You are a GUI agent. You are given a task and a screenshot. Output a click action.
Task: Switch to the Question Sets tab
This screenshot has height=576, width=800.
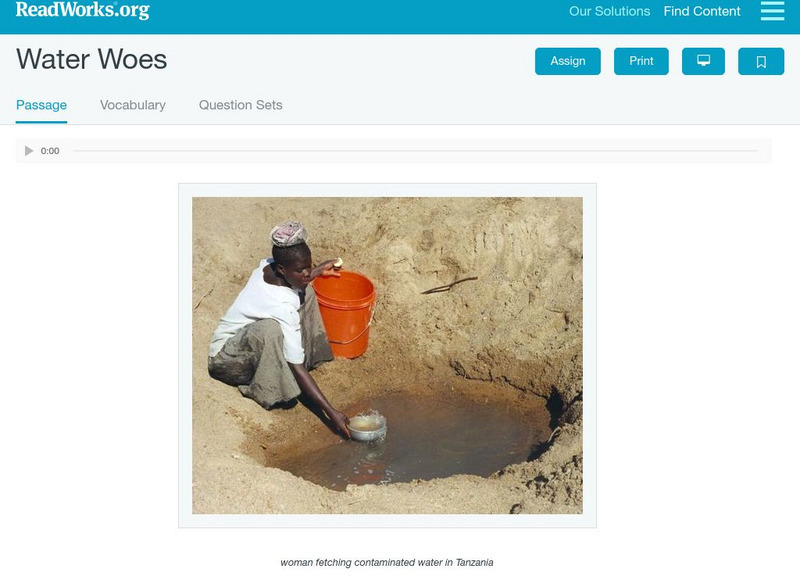click(x=240, y=105)
